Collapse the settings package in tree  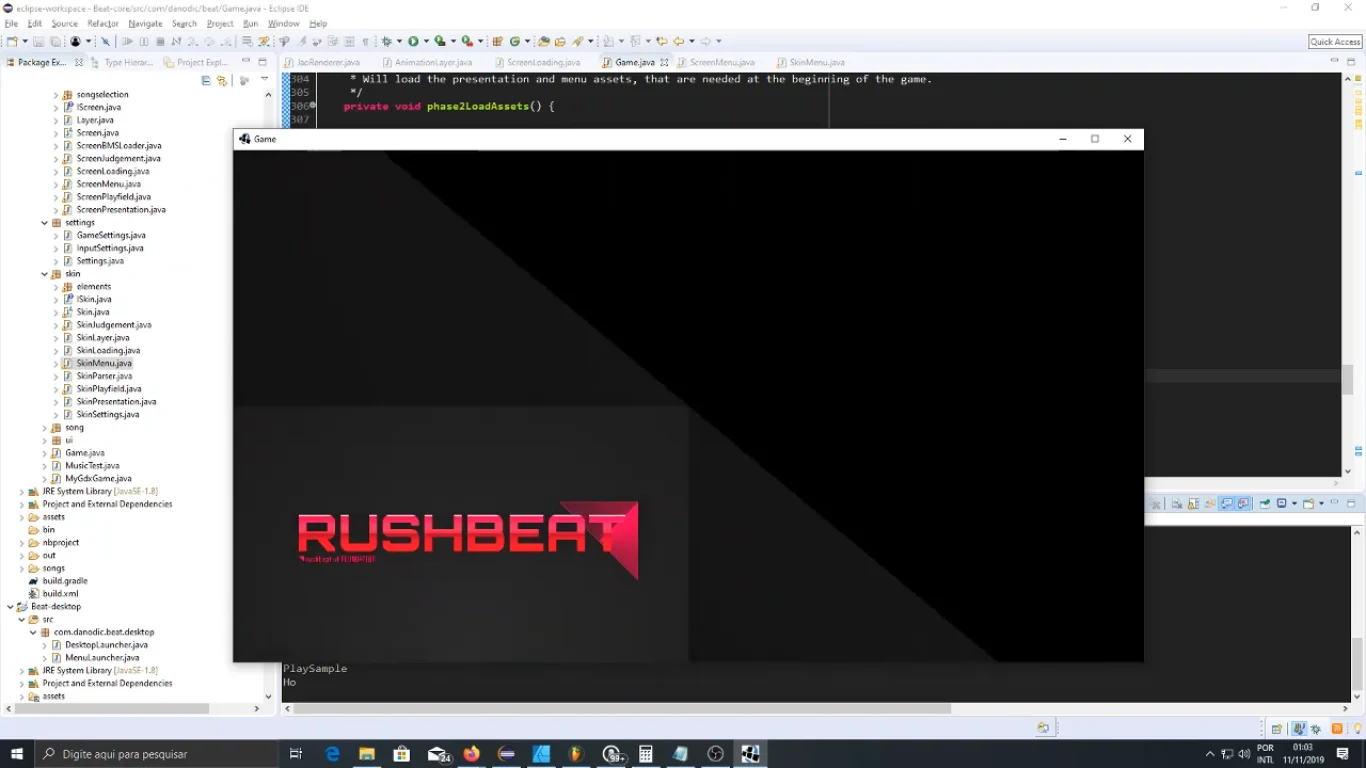click(44, 223)
